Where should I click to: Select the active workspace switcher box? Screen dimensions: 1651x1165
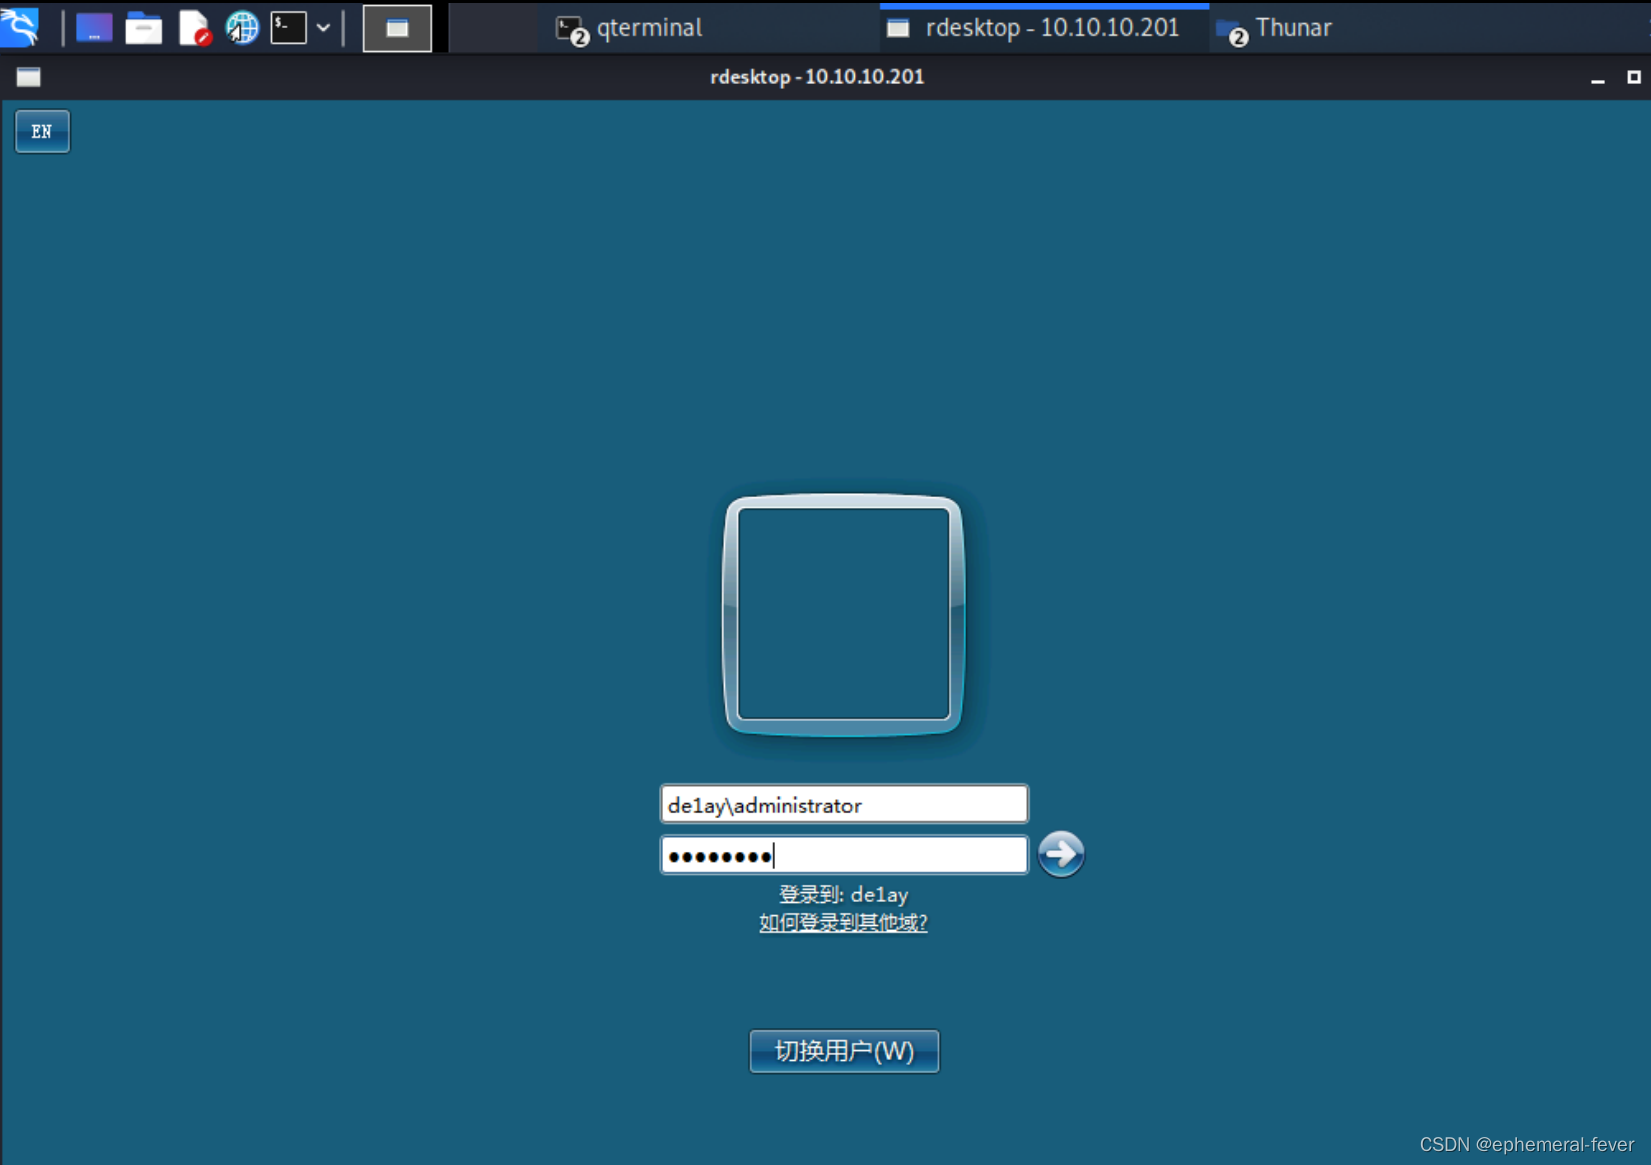coord(397,28)
